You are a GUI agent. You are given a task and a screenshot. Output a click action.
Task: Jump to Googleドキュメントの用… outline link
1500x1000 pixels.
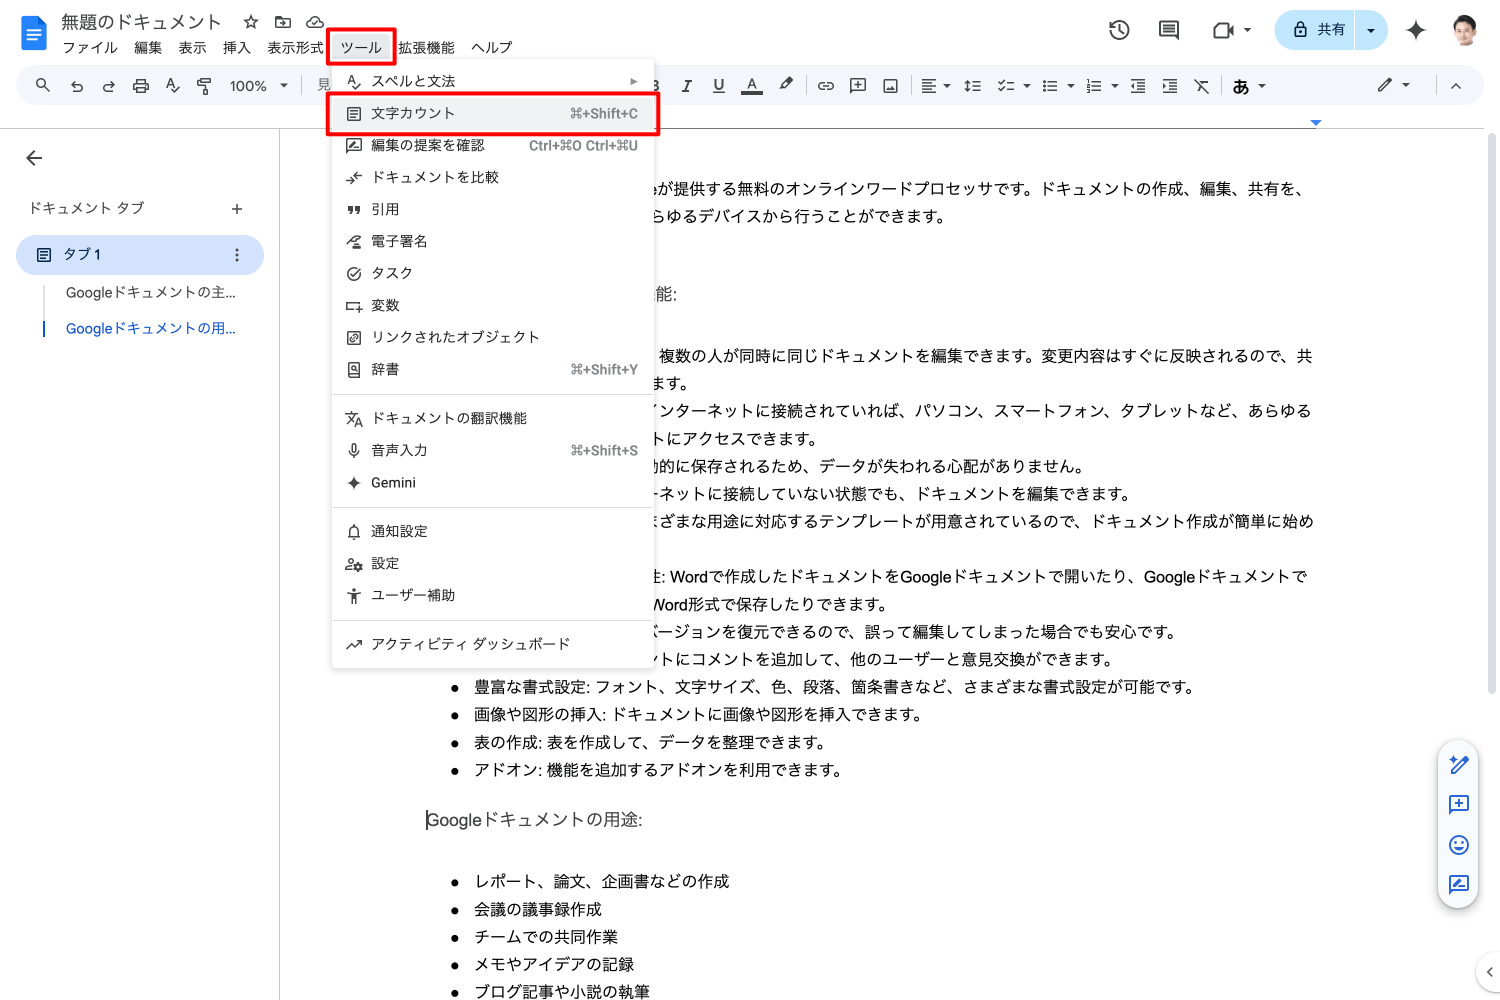(x=150, y=328)
